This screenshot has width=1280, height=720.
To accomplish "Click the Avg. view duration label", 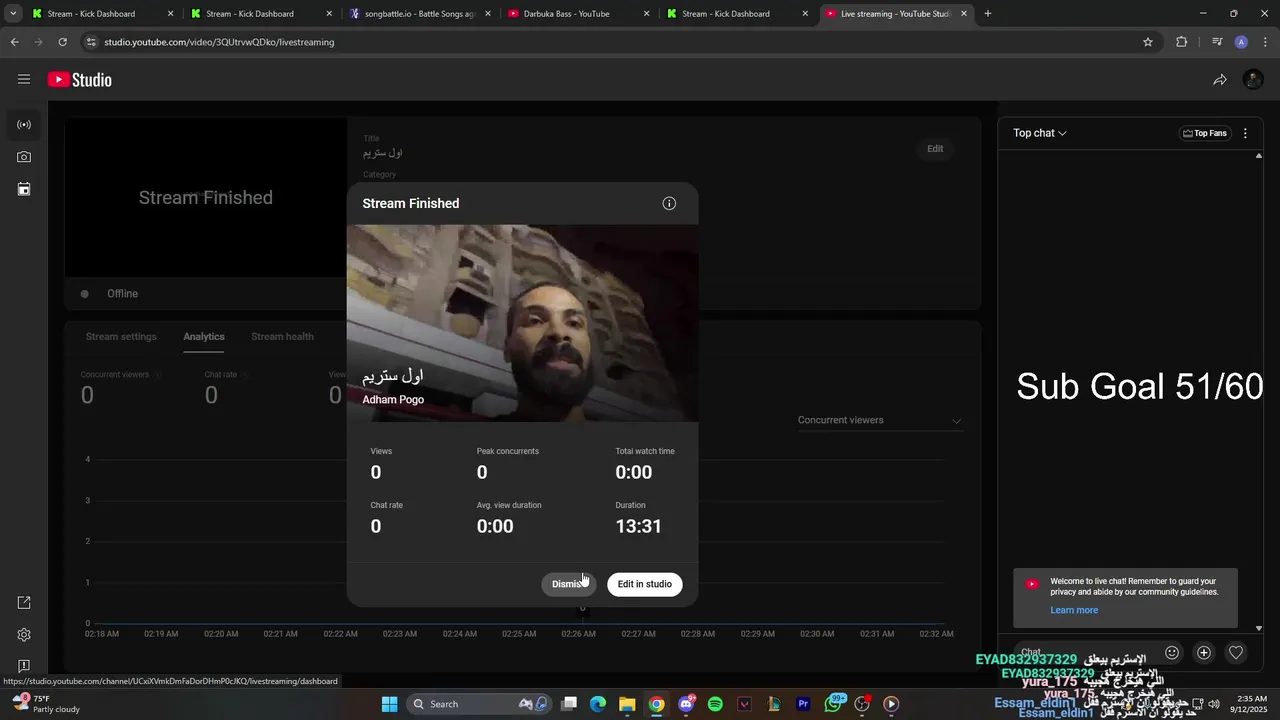I will [x=509, y=505].
